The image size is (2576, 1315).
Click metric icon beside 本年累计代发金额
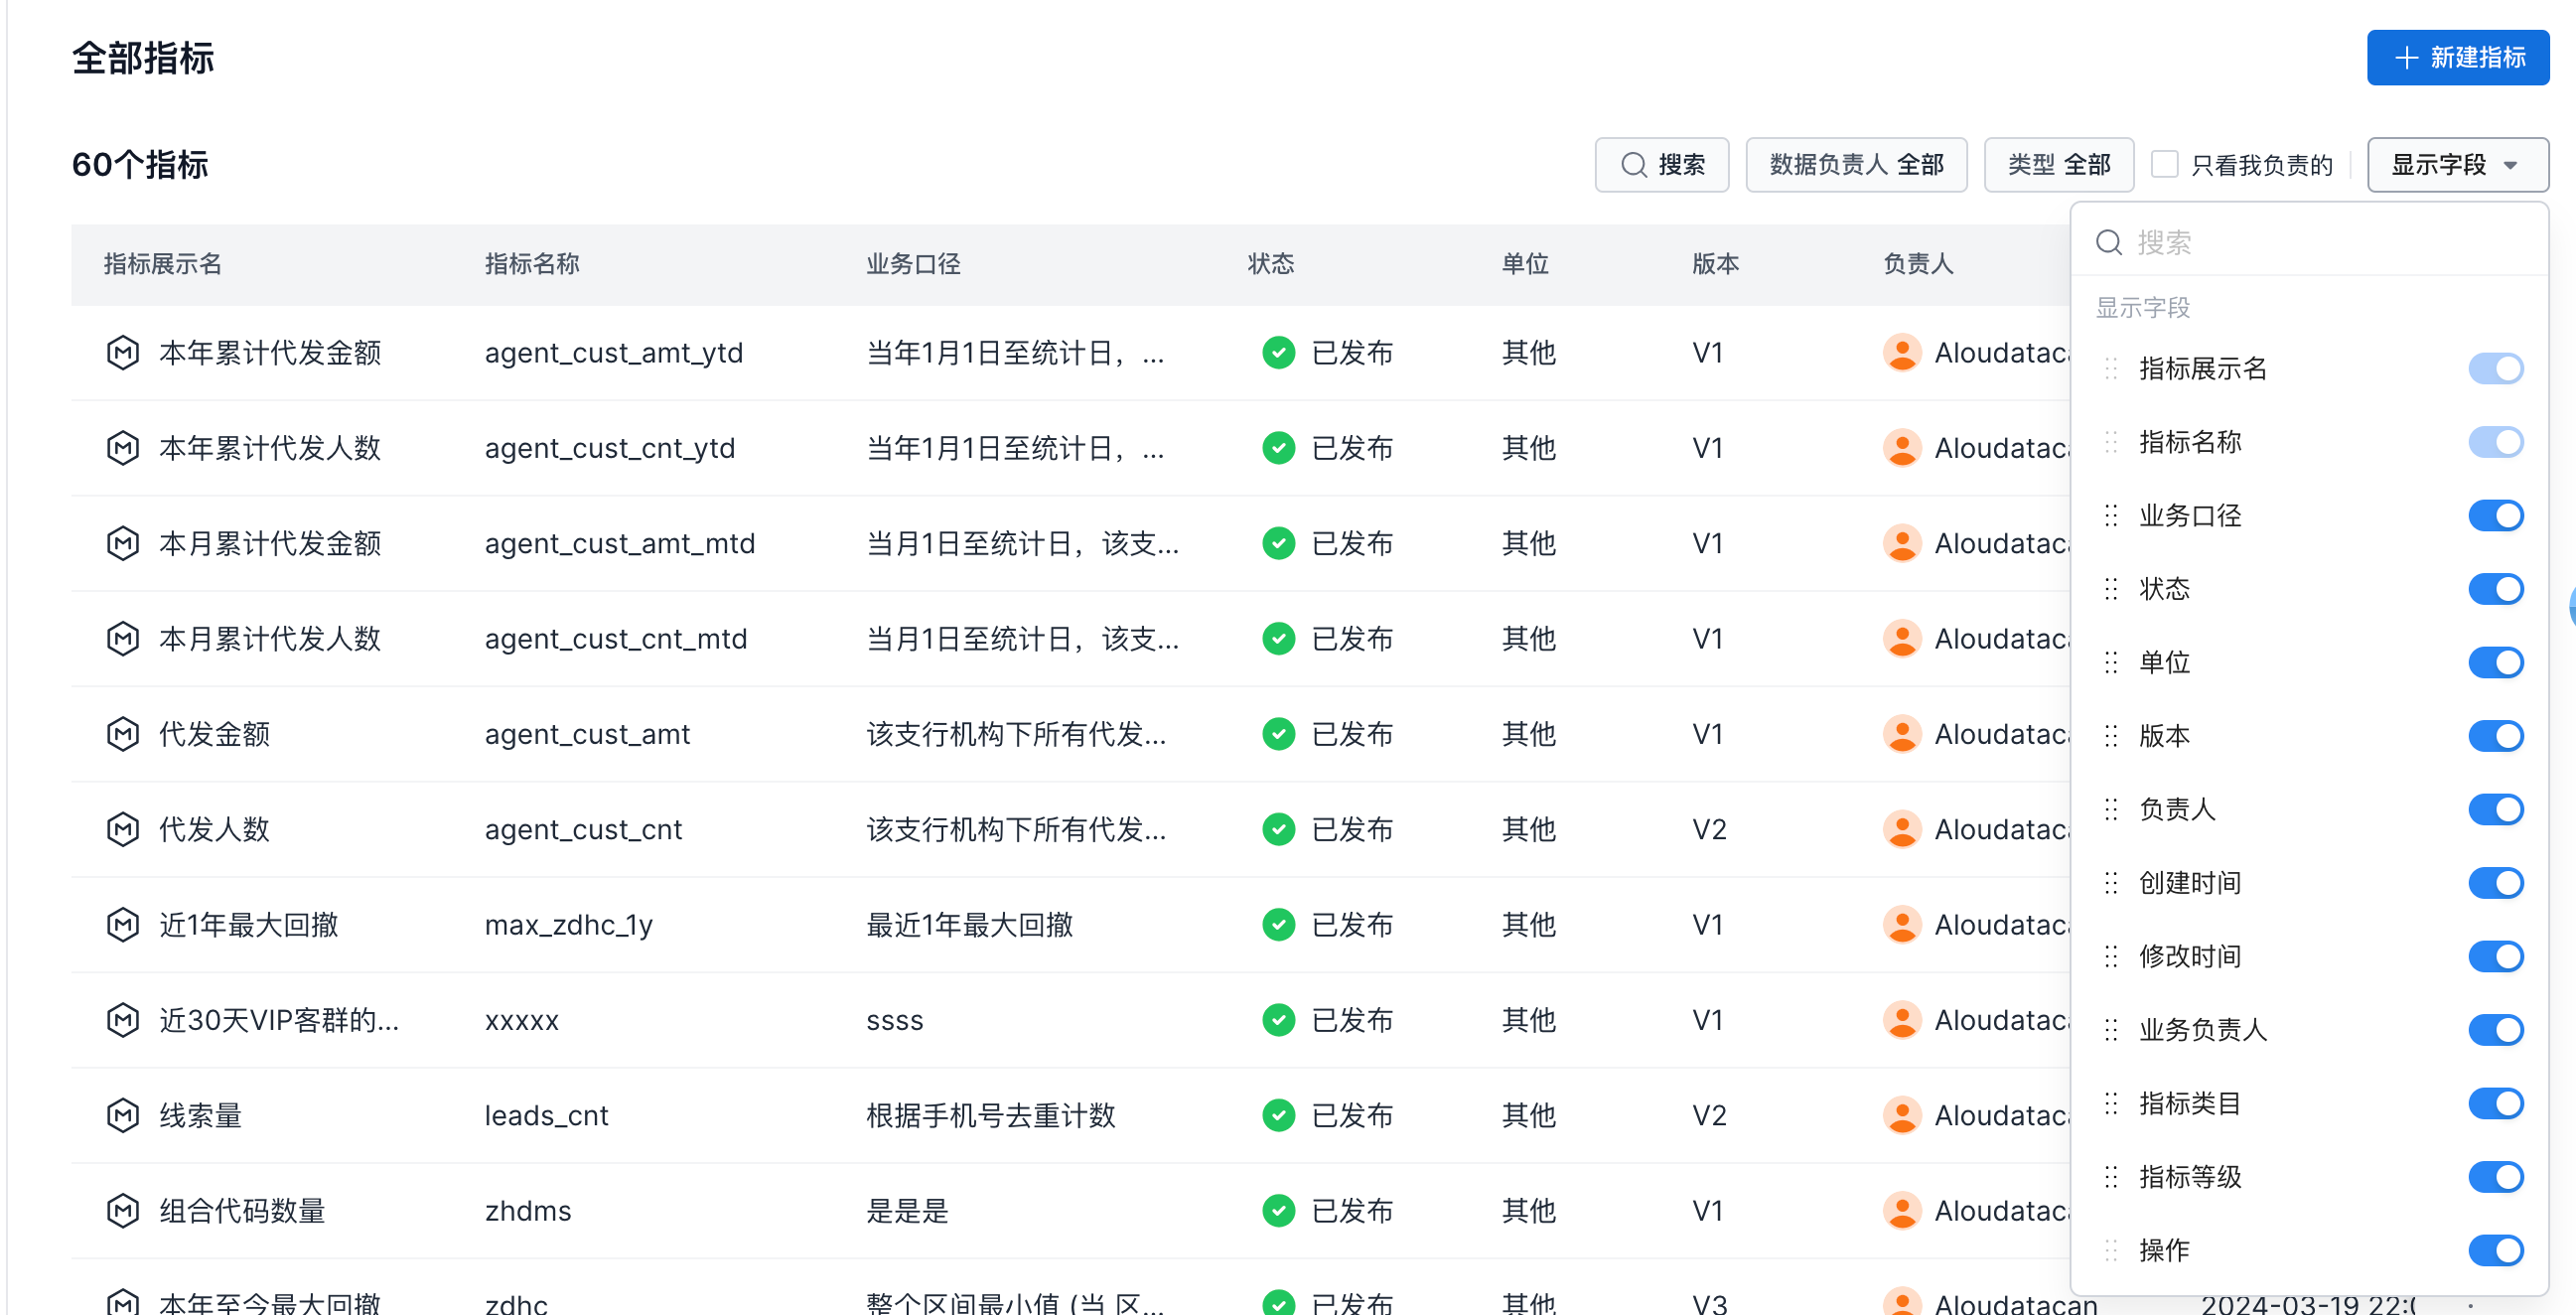[122, 353]
